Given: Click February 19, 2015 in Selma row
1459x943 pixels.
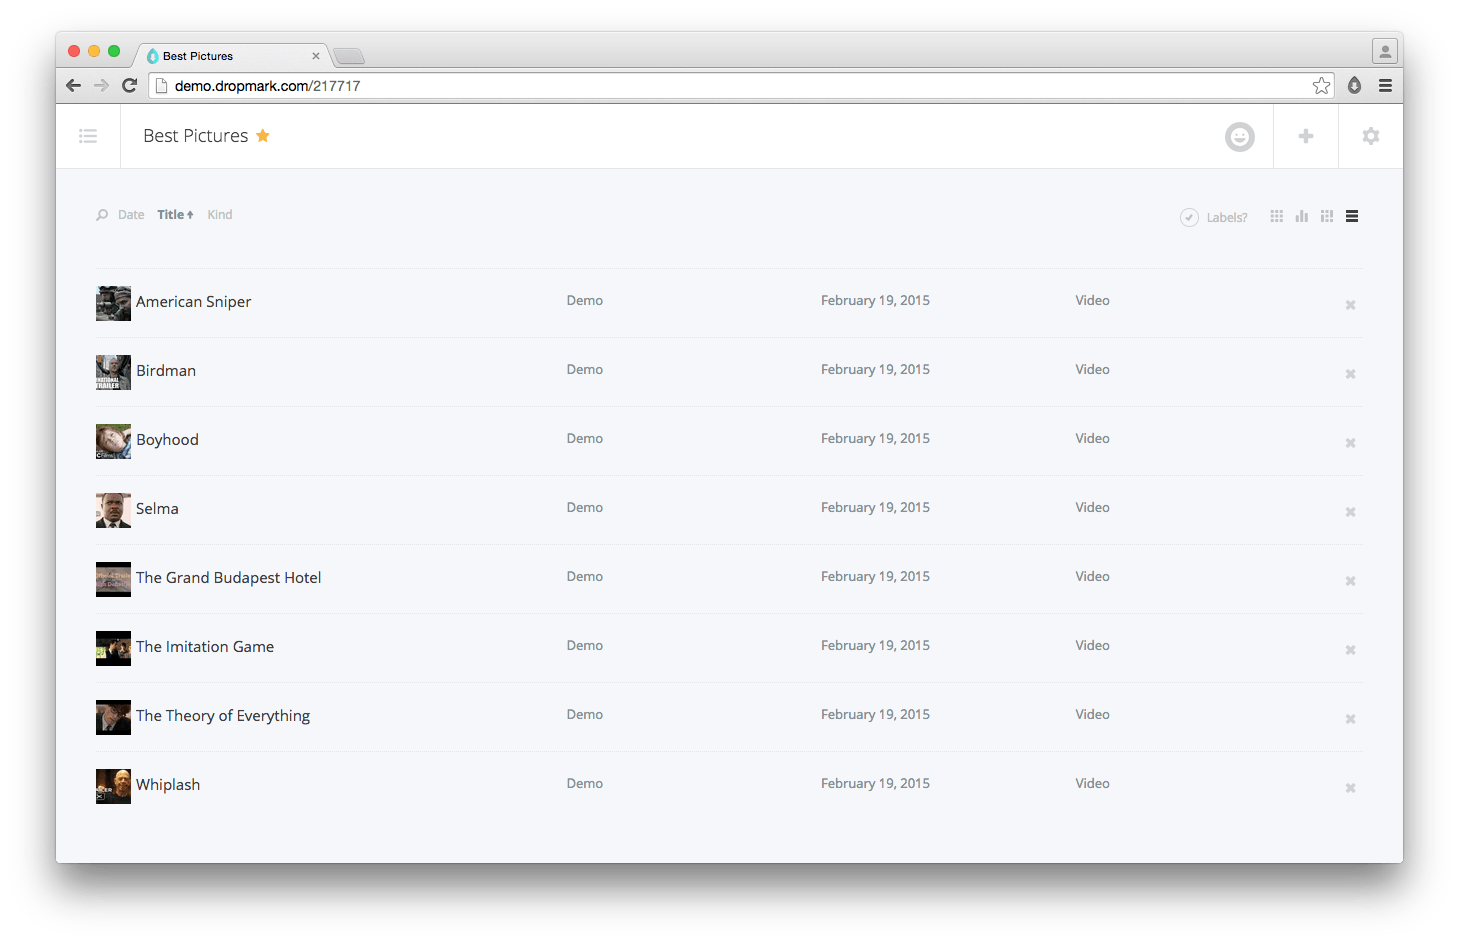Looking at the screenshot, I should coord(875,508).
